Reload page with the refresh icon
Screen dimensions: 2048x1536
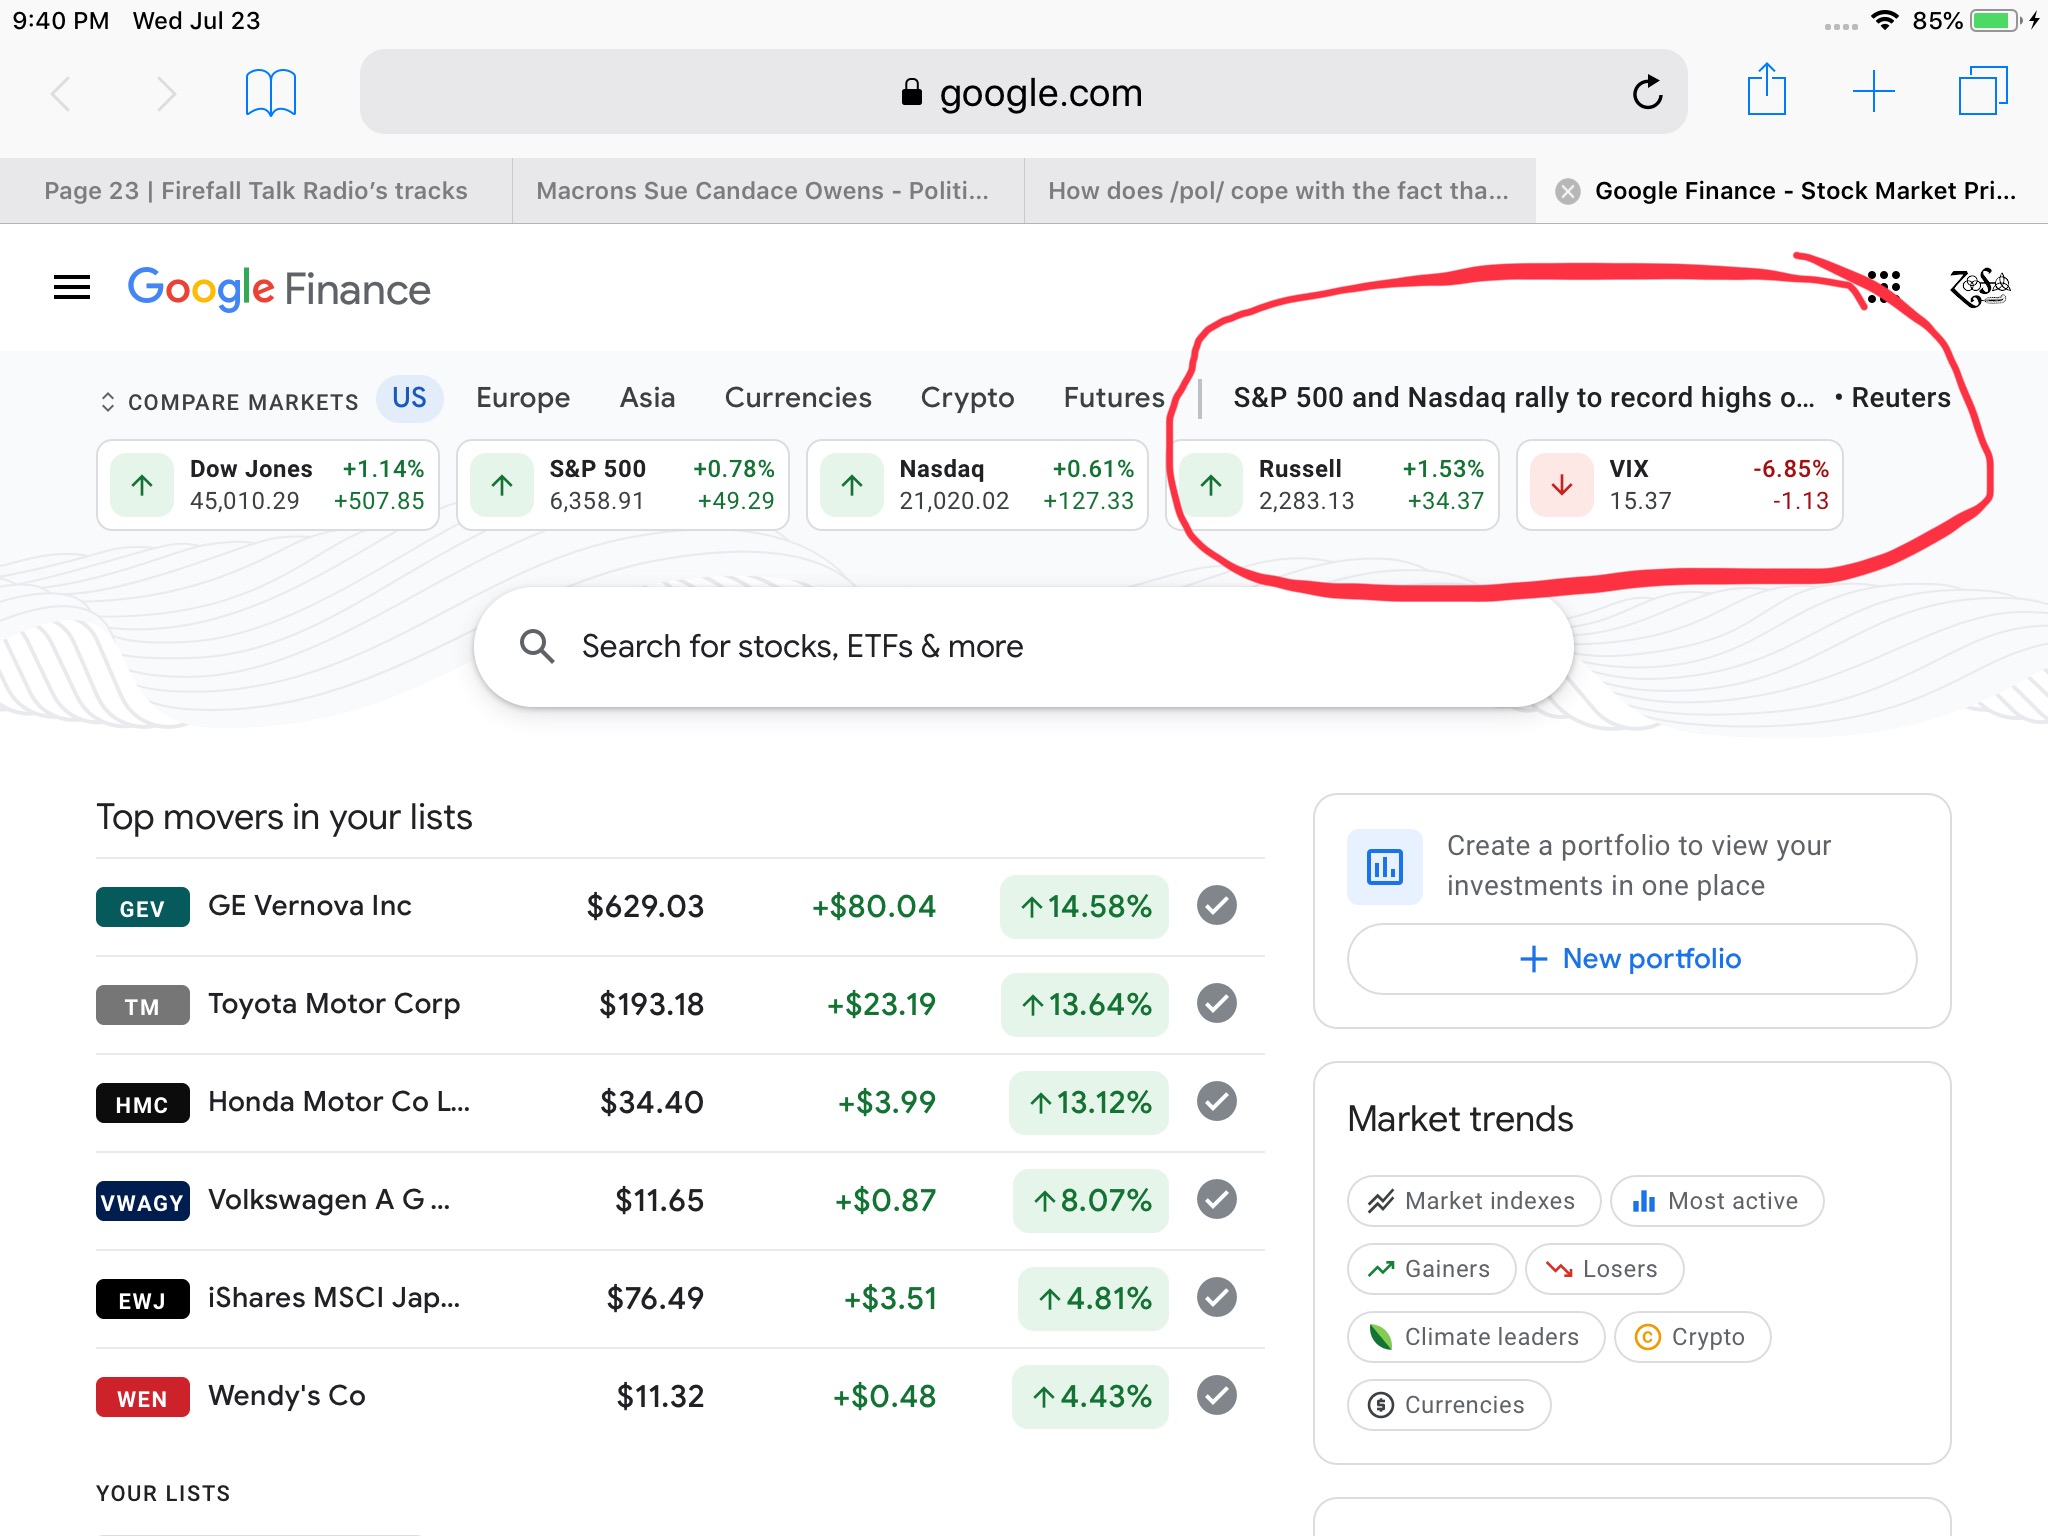tap(1647, 93)
